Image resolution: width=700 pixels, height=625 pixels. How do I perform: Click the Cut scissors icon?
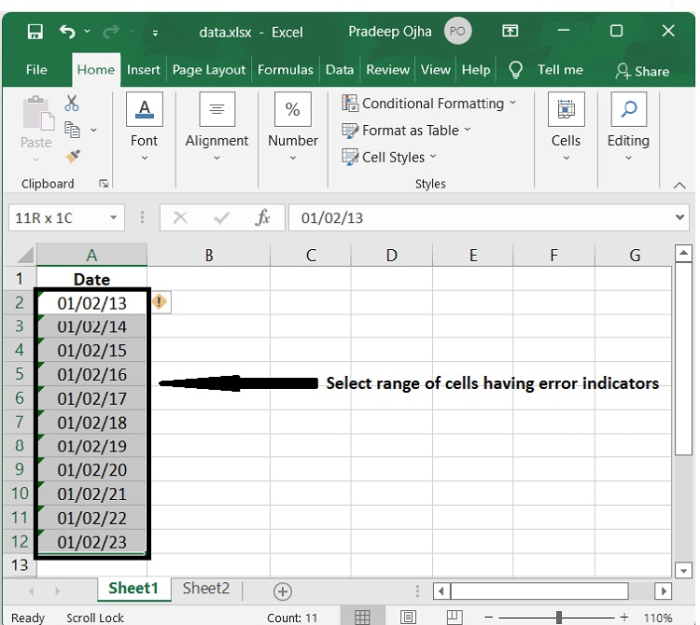point(72,103)
